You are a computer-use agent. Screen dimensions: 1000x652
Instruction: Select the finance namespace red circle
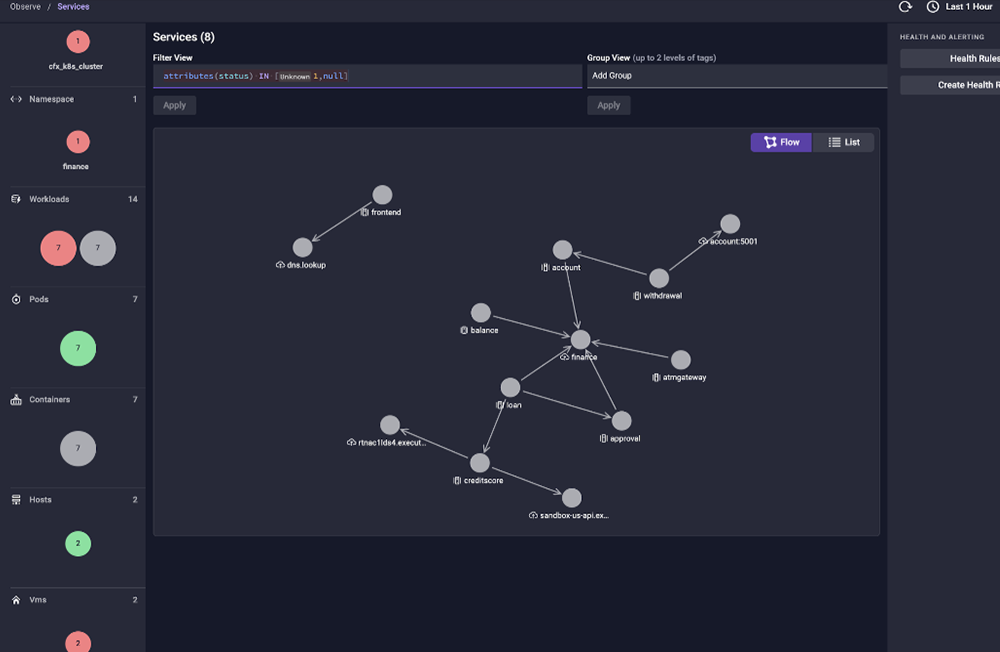coord(78,142)
